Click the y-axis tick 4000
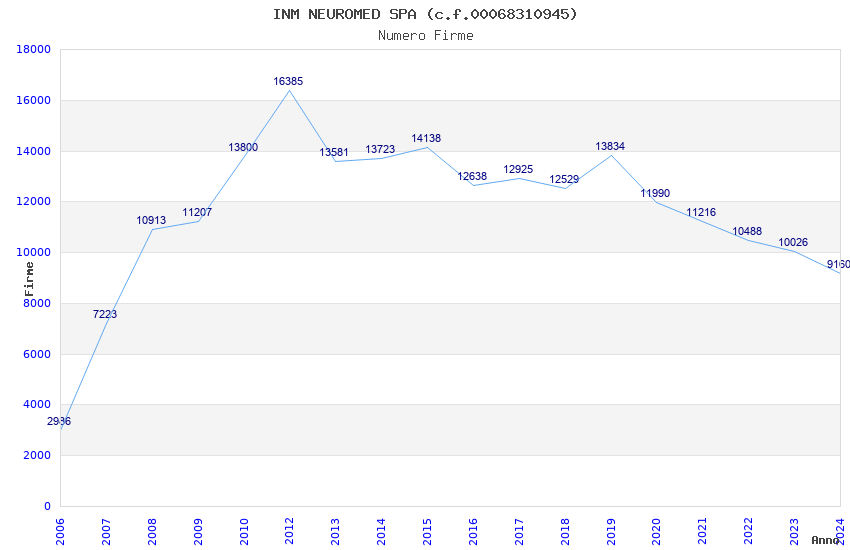The width and height of the screenshot is (850, 550). (x=37, y=404)
